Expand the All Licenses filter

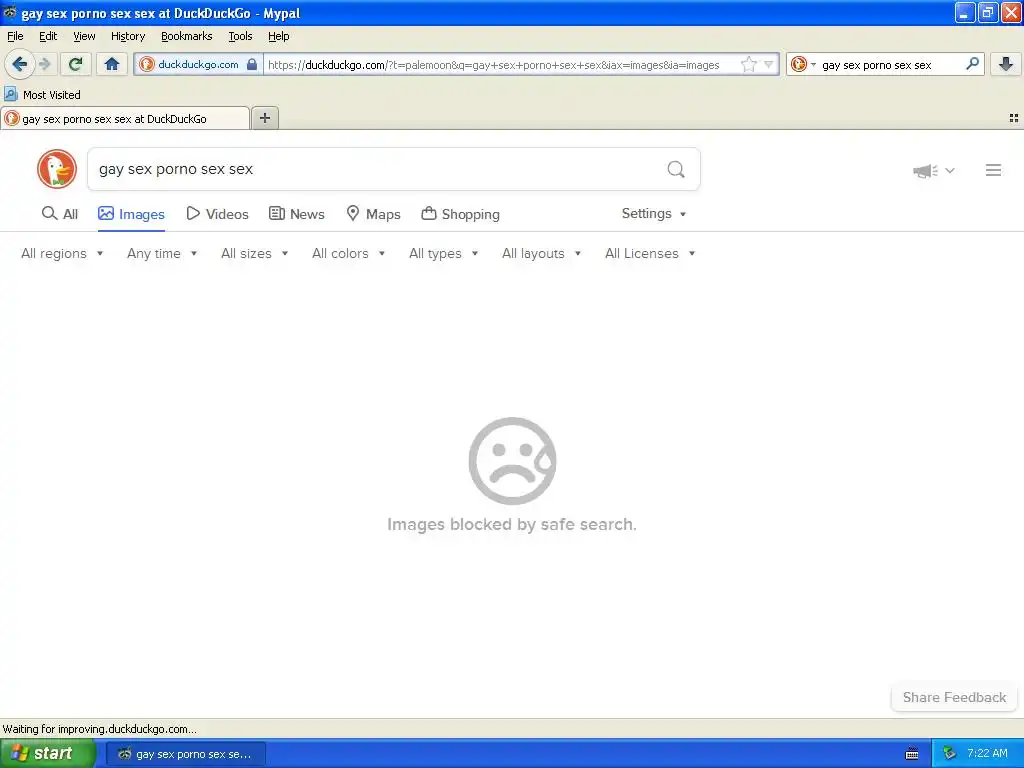pyautogui.click(x=650, y=253)
